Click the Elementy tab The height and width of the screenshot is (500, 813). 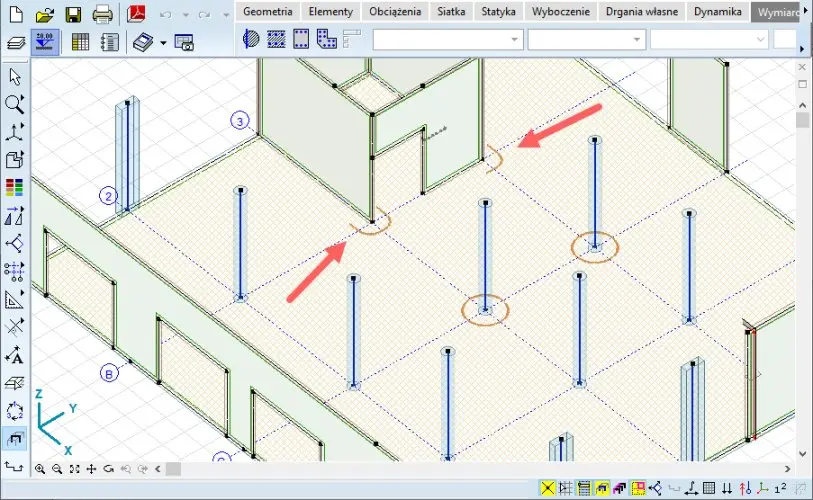(x=331, y=12)
